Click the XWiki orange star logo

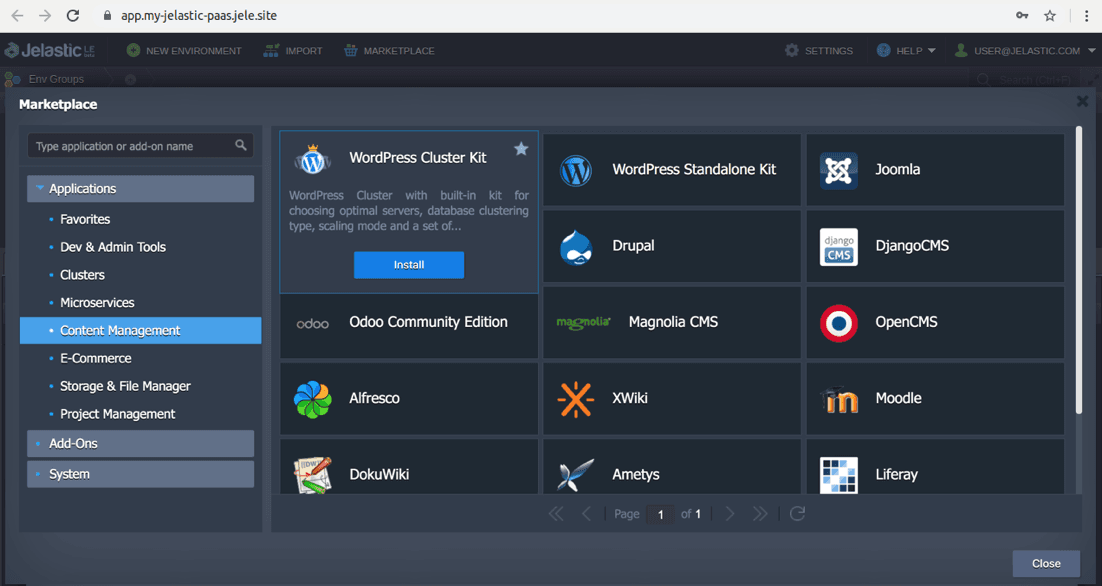point(576,399)
